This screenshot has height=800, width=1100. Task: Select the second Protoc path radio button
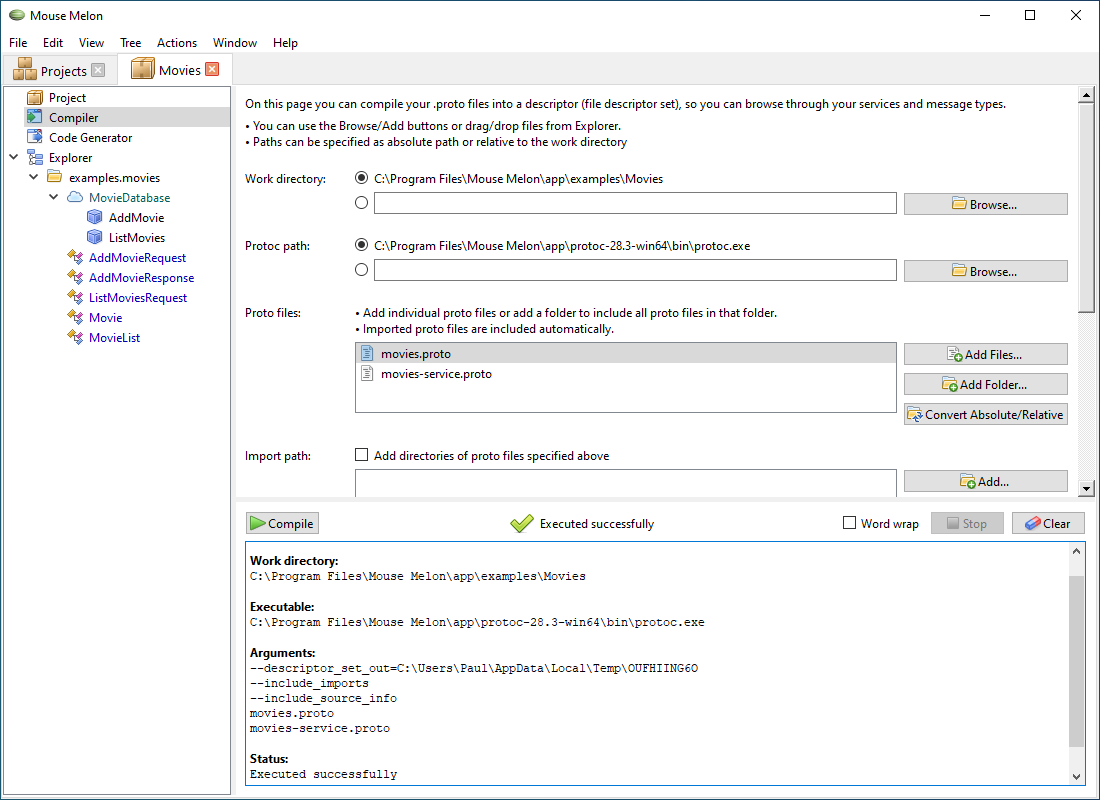(361, 270)
